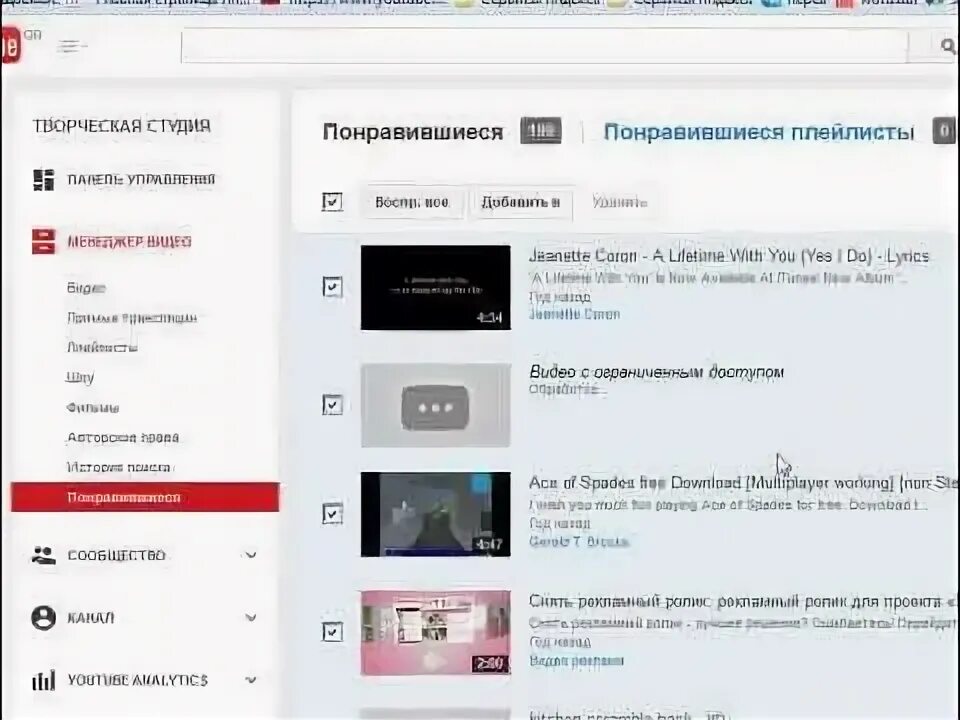Open the Jeanette Coron channel link
Viewport: 960px width, 720px height.
pyautogui.click(x=574, y=314)
